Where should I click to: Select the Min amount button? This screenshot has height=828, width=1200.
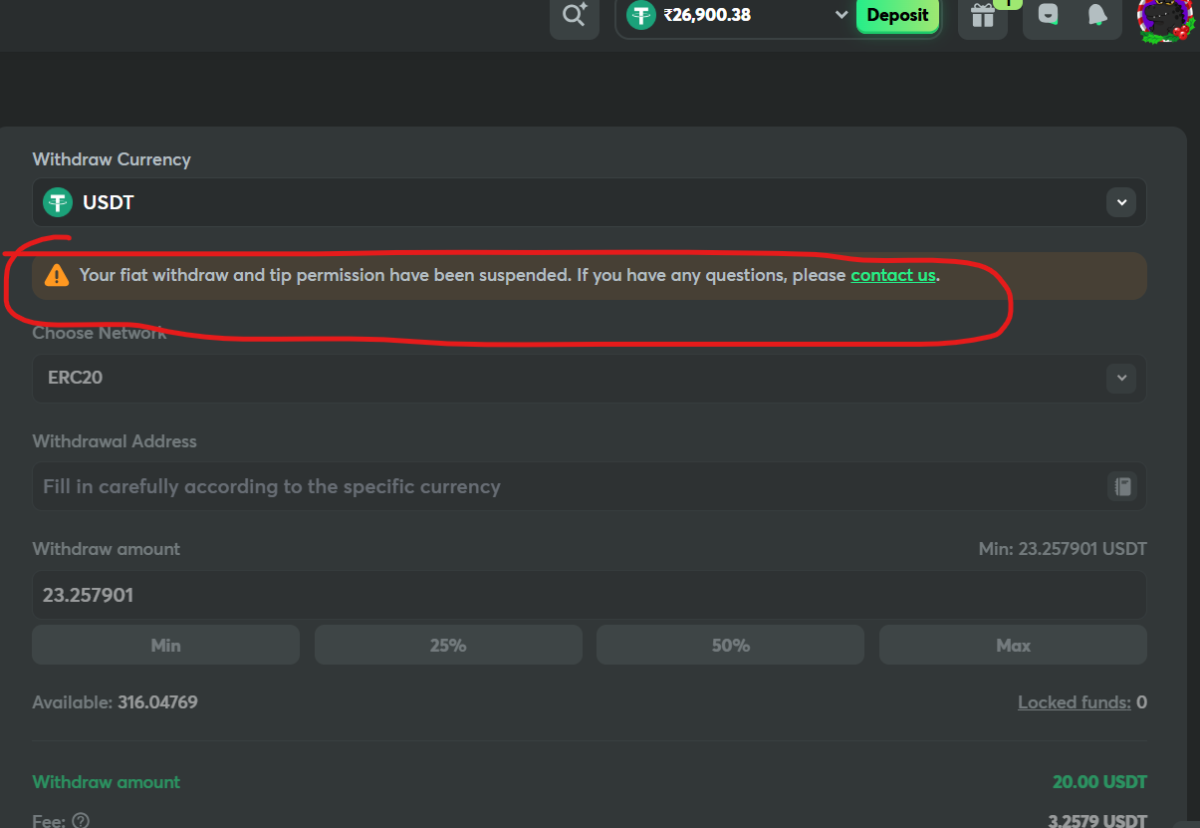(x=166, y=645)
